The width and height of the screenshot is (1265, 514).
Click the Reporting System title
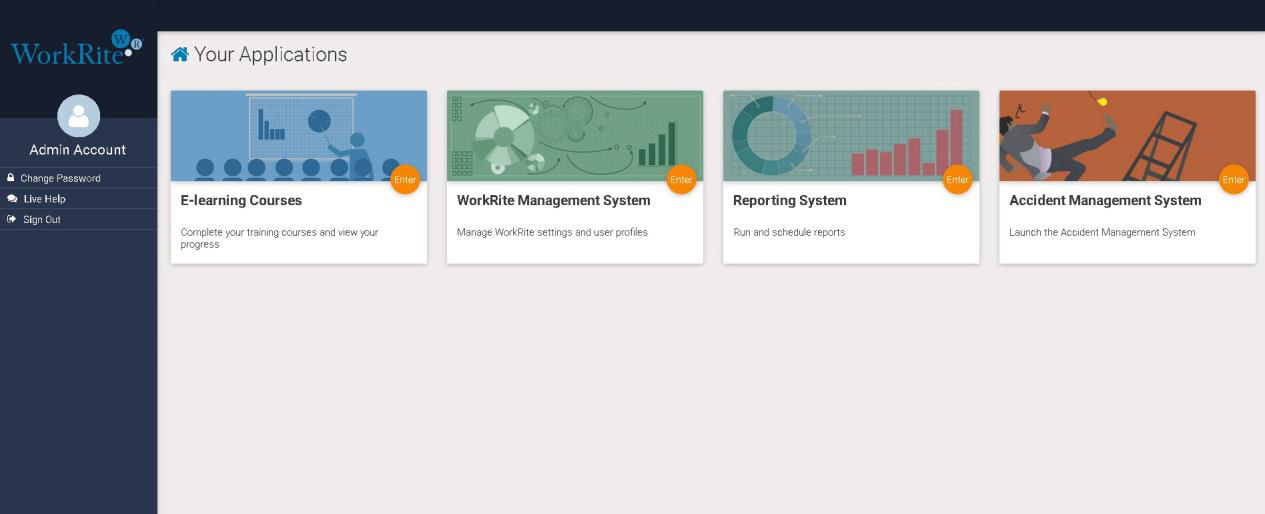click(789, 201)
